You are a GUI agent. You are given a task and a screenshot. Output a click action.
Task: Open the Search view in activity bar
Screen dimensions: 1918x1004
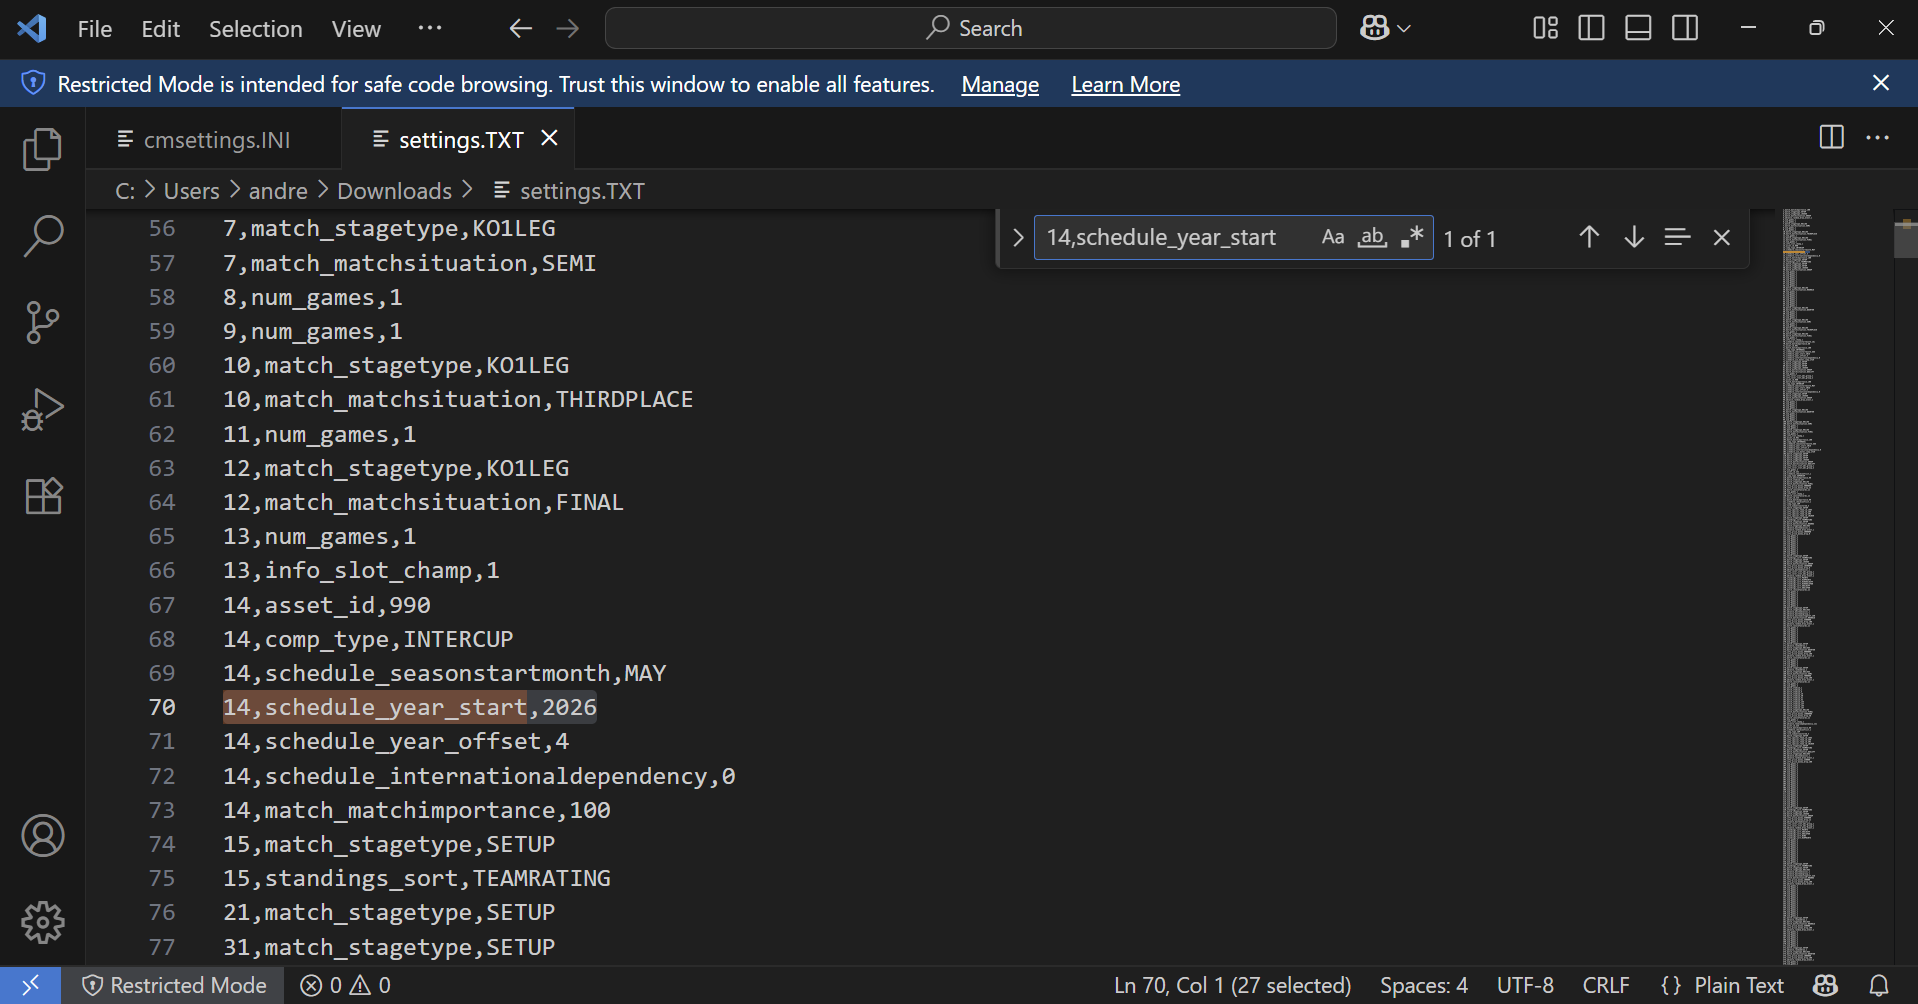42,237
